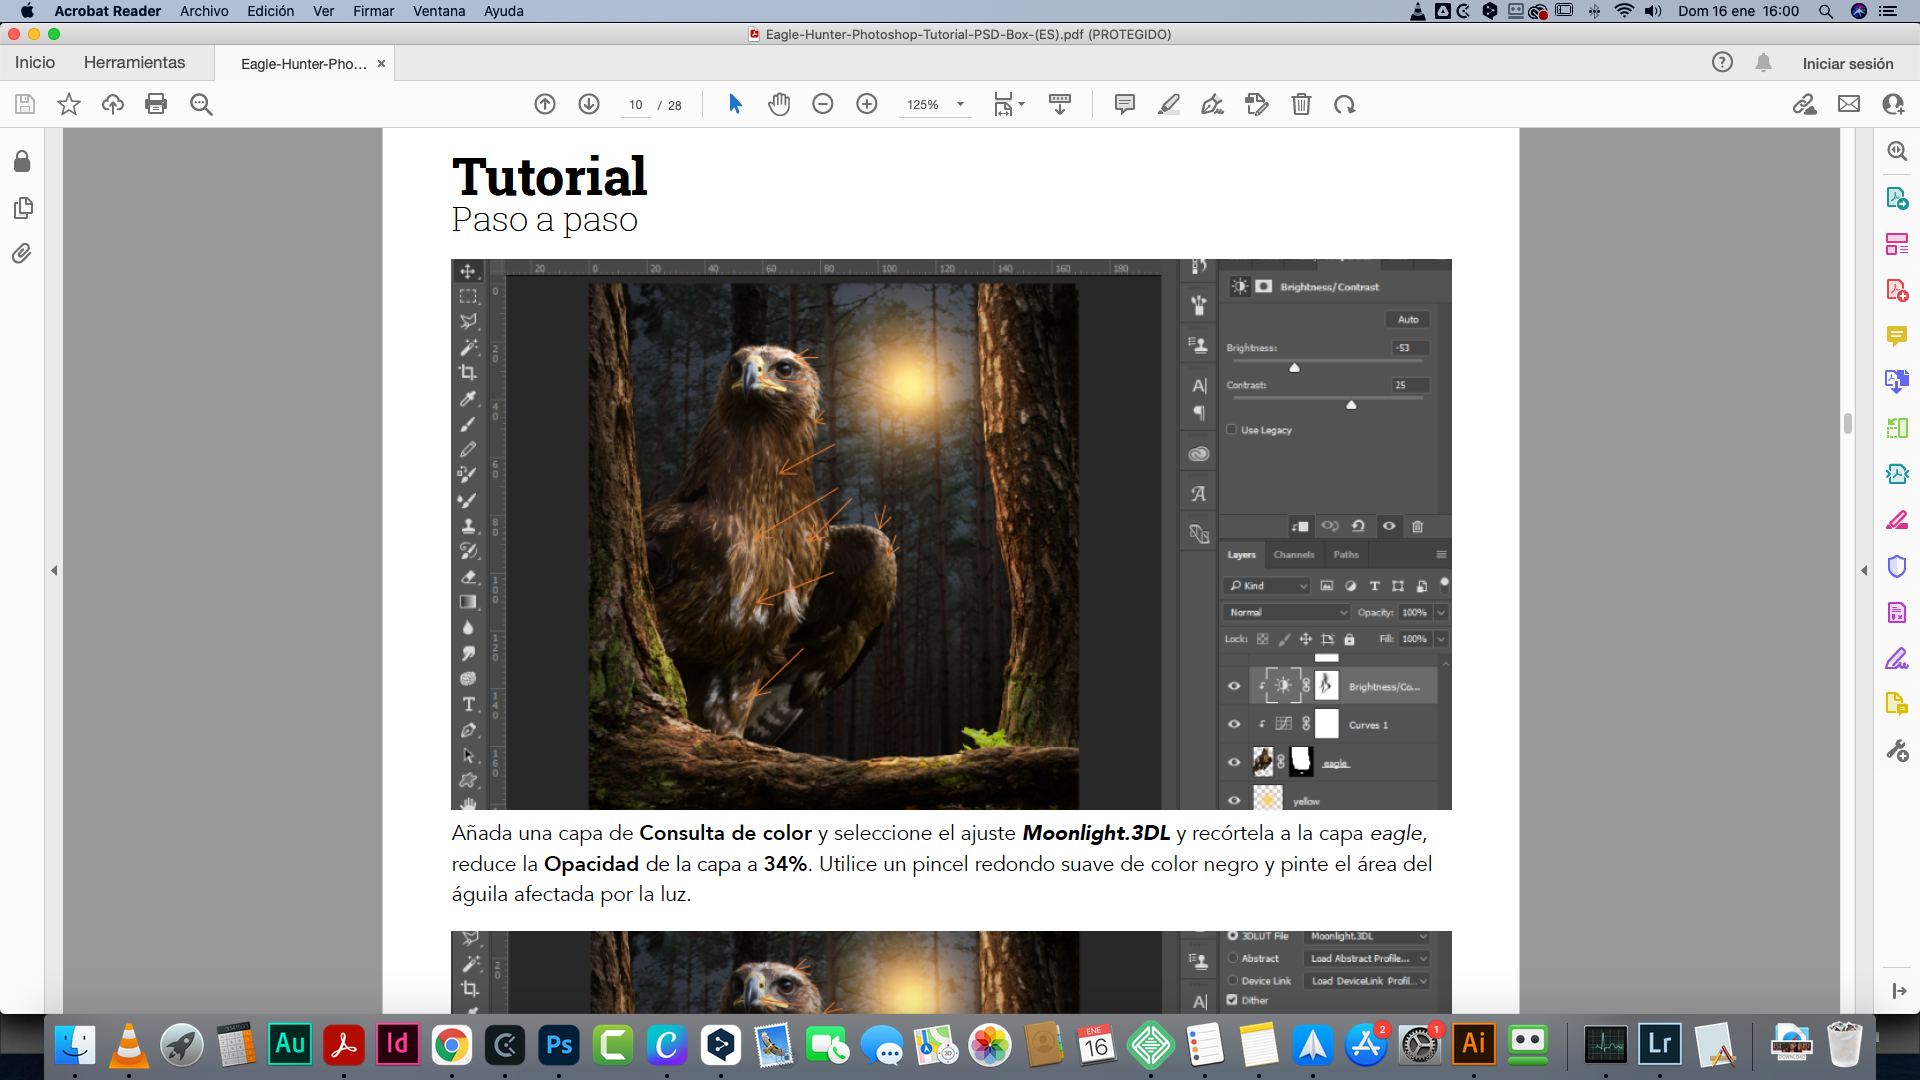Open page thumbnails panel in left sidebar
Viewport: 1920px width, 1080px height.
[x=22, y=208]
